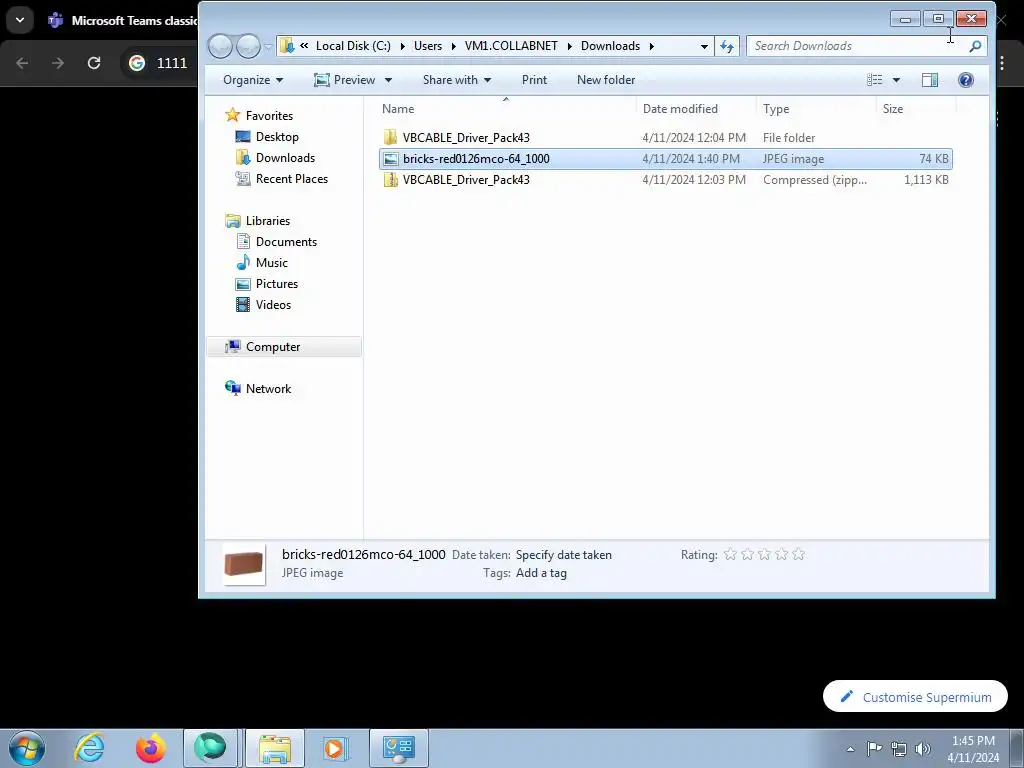Show hidden system tray icons
The image size is (1024, 768).
click(850, 749)
